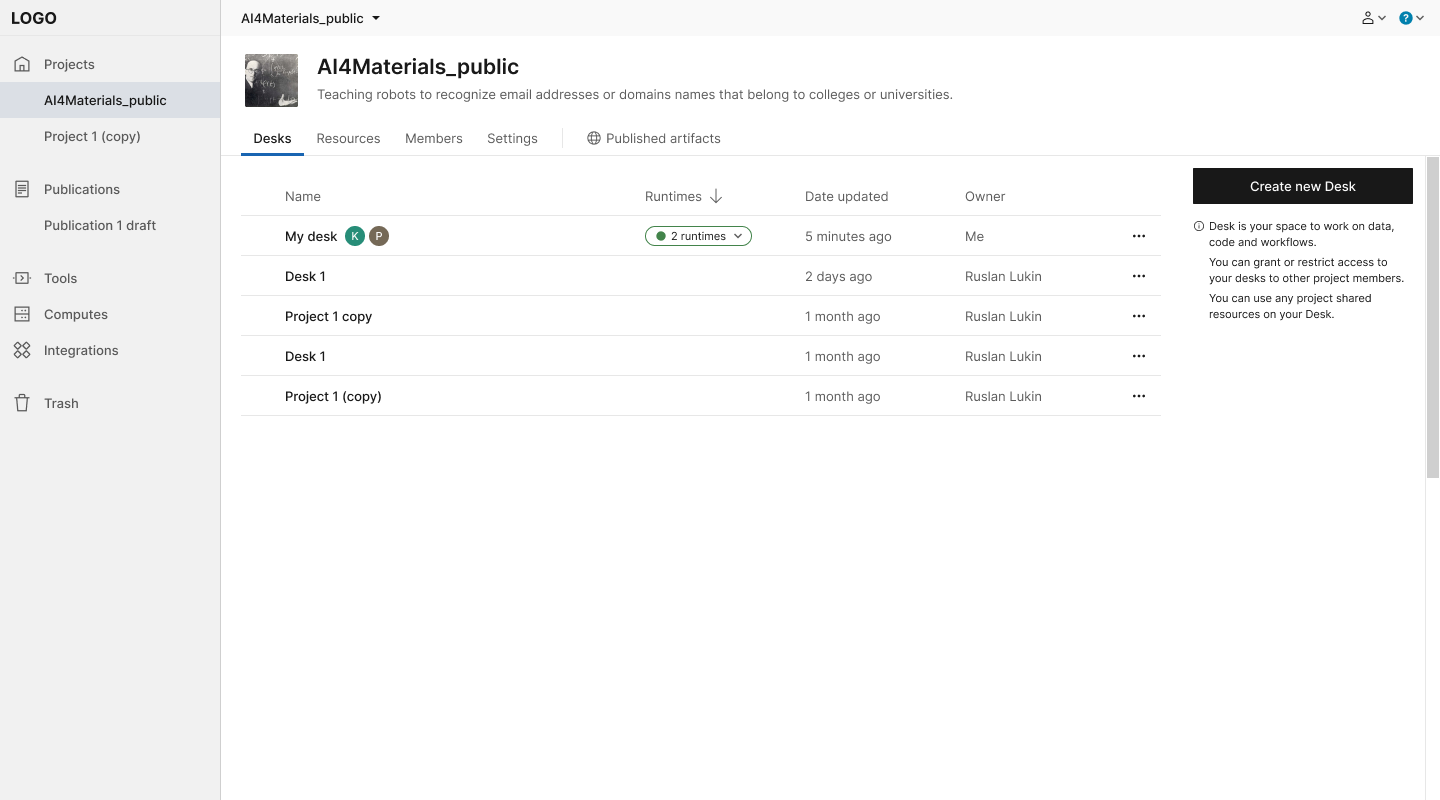Screen dimensions: 1440x800
Task: Click the project thumbnail image
Action: pyautogui.click(x=271, y=80)
